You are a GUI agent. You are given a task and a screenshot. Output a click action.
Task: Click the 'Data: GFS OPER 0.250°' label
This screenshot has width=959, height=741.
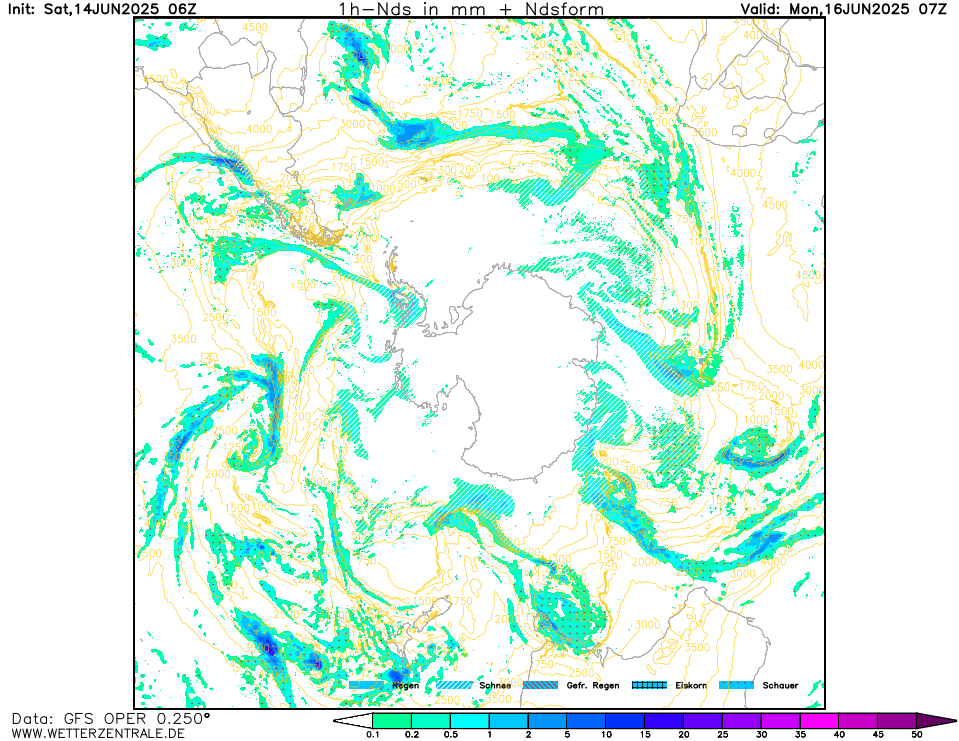coord(111,718)
